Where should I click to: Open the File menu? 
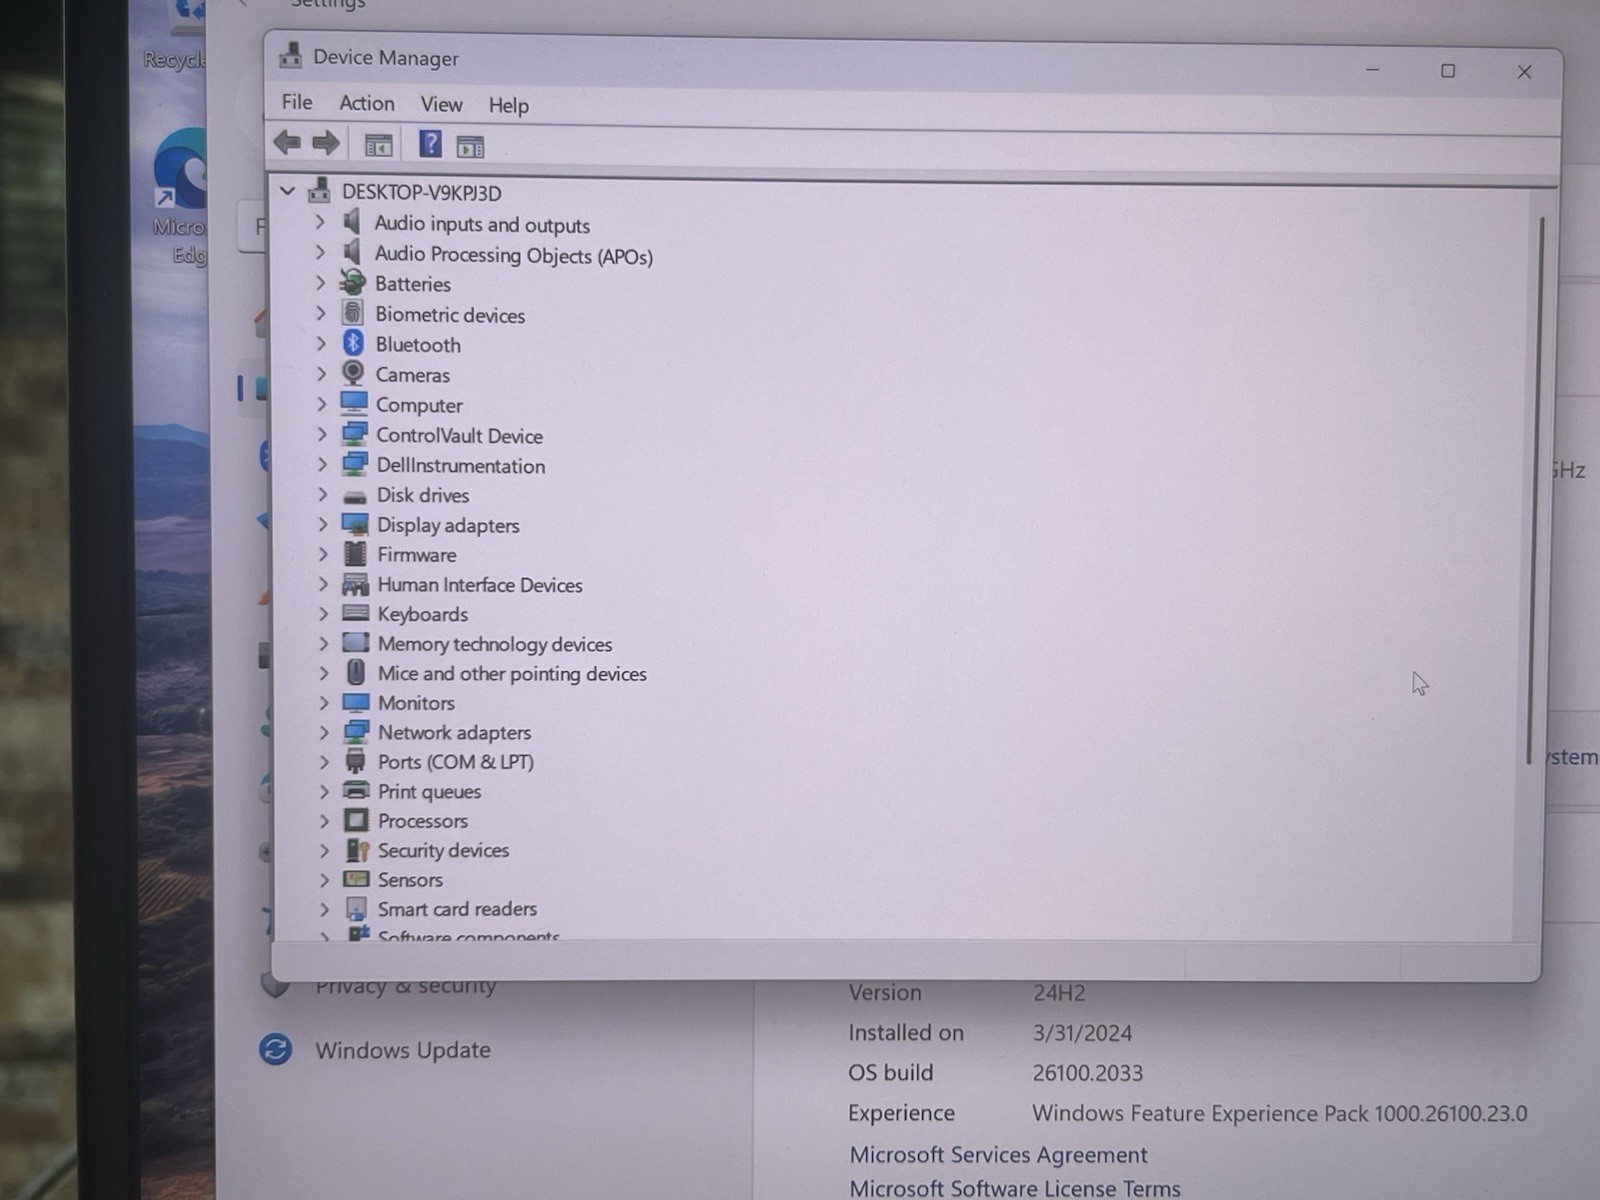click(297, 102)
